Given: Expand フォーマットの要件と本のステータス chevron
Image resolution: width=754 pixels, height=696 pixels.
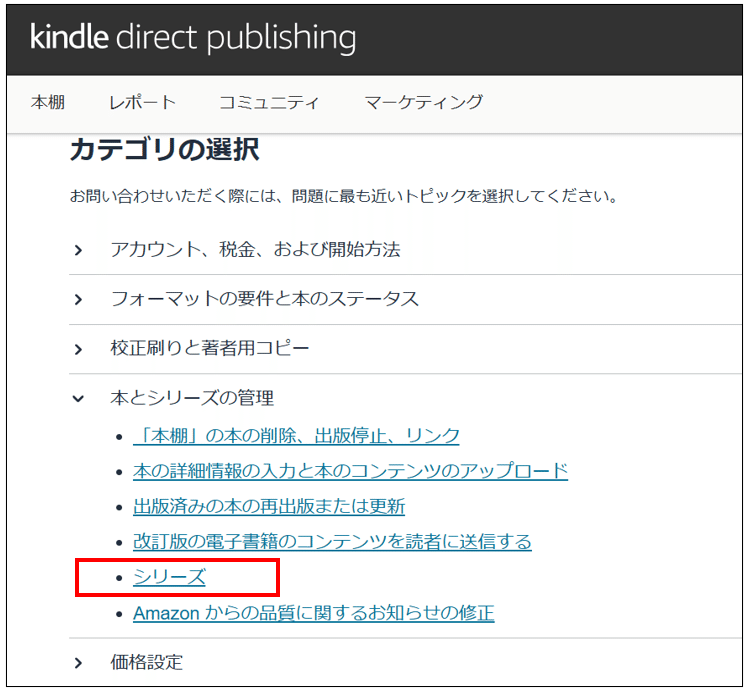Looking at the screenshot, I should [x=78, y=300].
